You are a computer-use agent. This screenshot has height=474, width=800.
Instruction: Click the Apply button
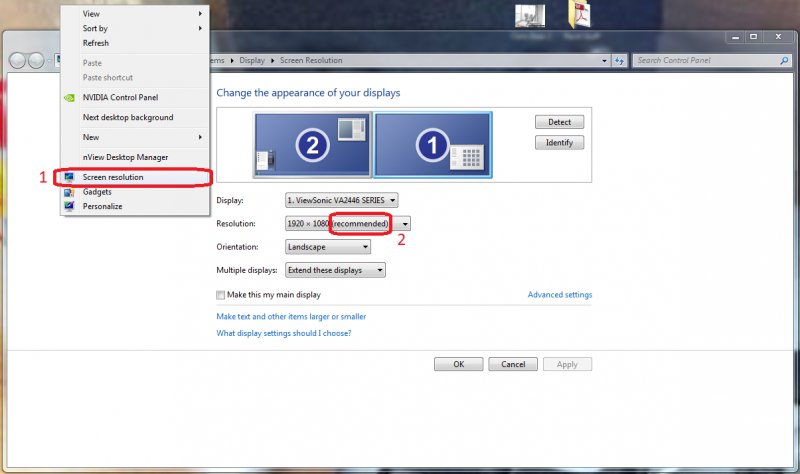(x=567, y=364)
